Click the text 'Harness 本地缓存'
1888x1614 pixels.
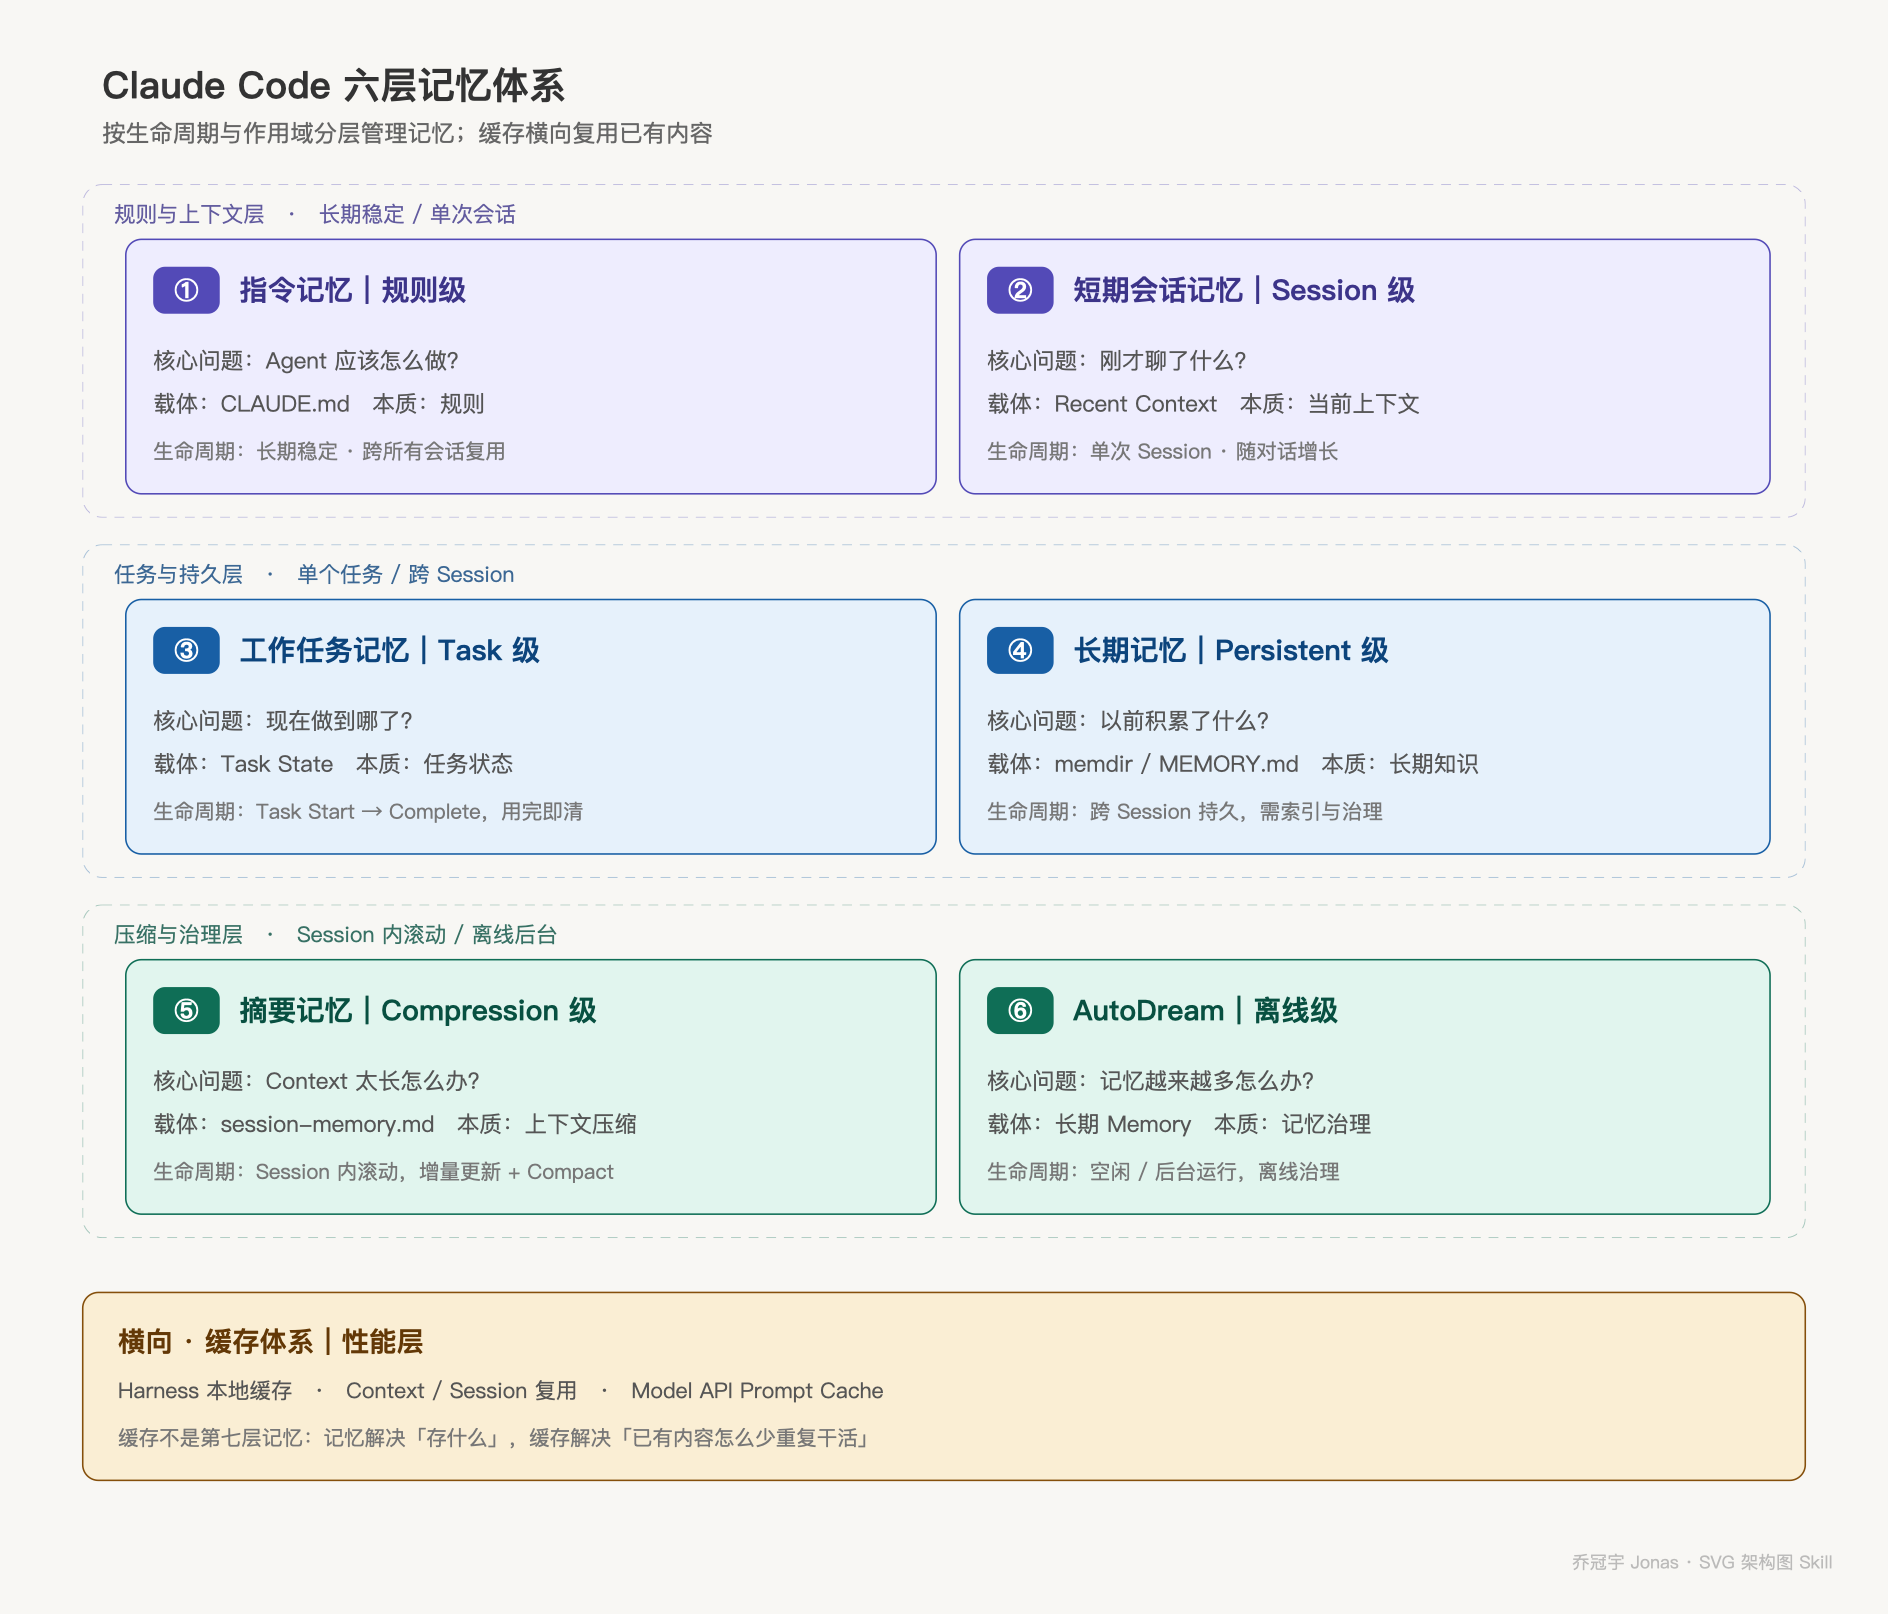[205, 1390]
